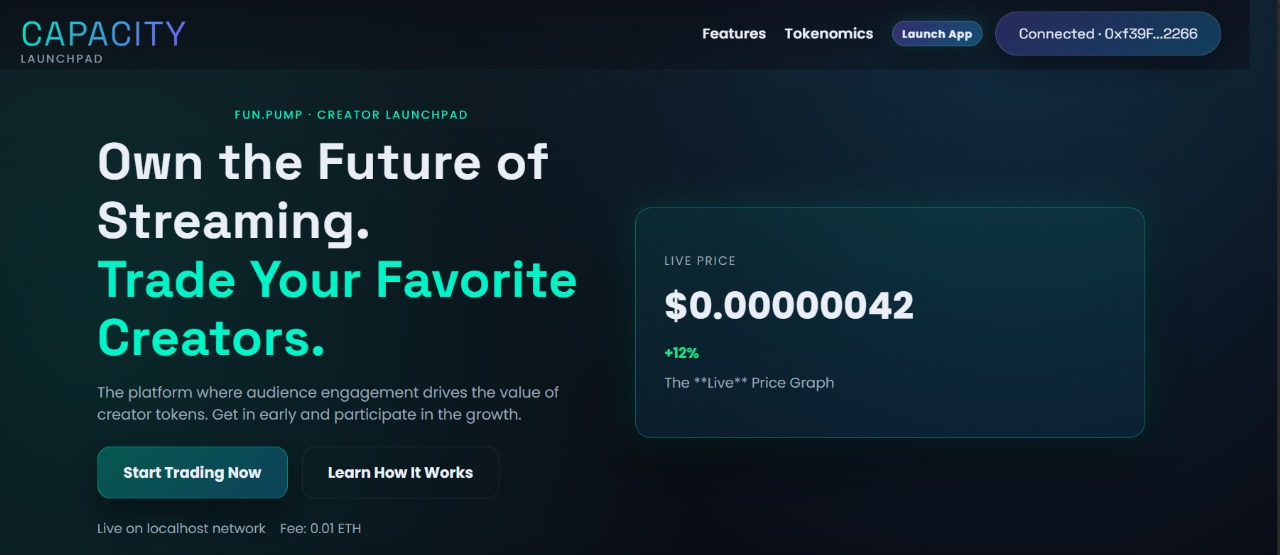Hit Start Trading Now
The width and height of the screenshot is (1280, 555).
(x=192, y=473)
